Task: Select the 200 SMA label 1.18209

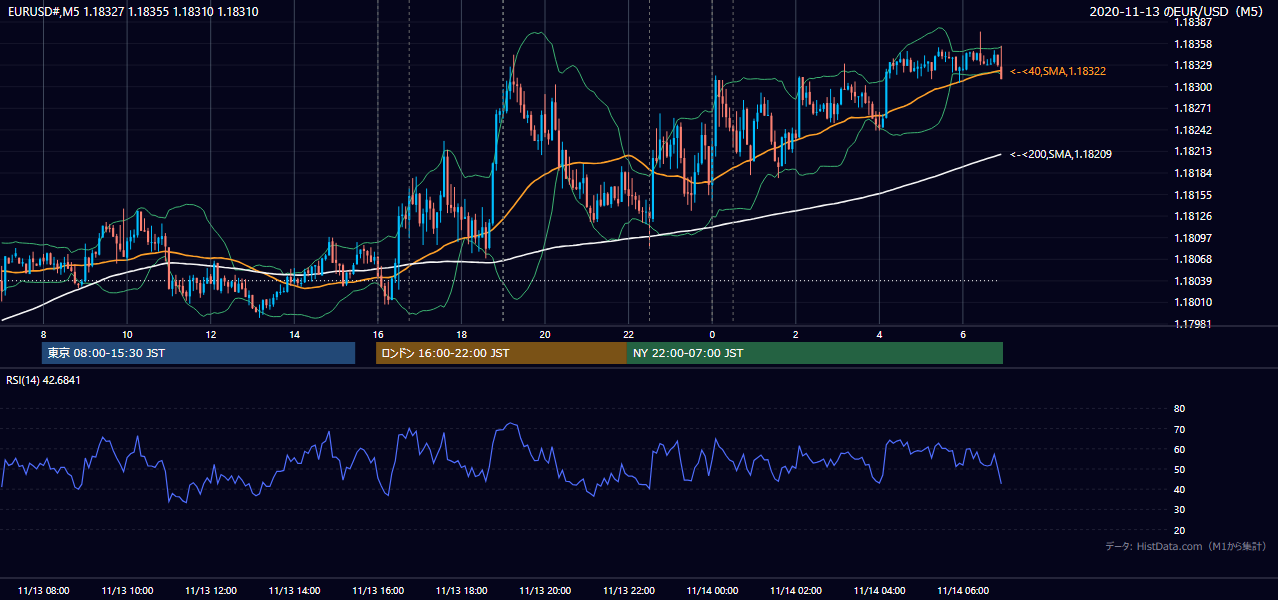Action: point(1061,154)
